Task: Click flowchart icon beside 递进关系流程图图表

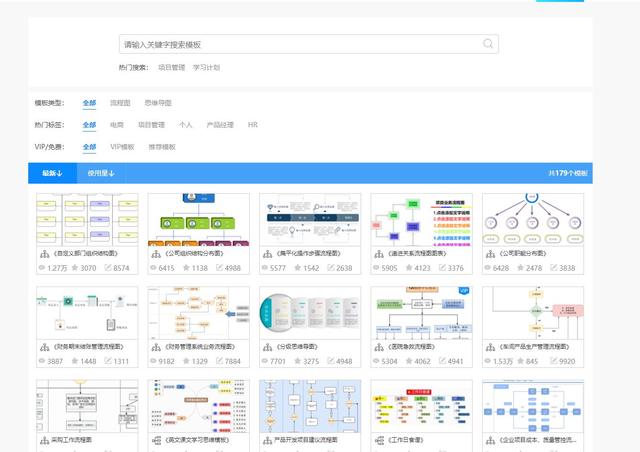Action: coord(379,254)
